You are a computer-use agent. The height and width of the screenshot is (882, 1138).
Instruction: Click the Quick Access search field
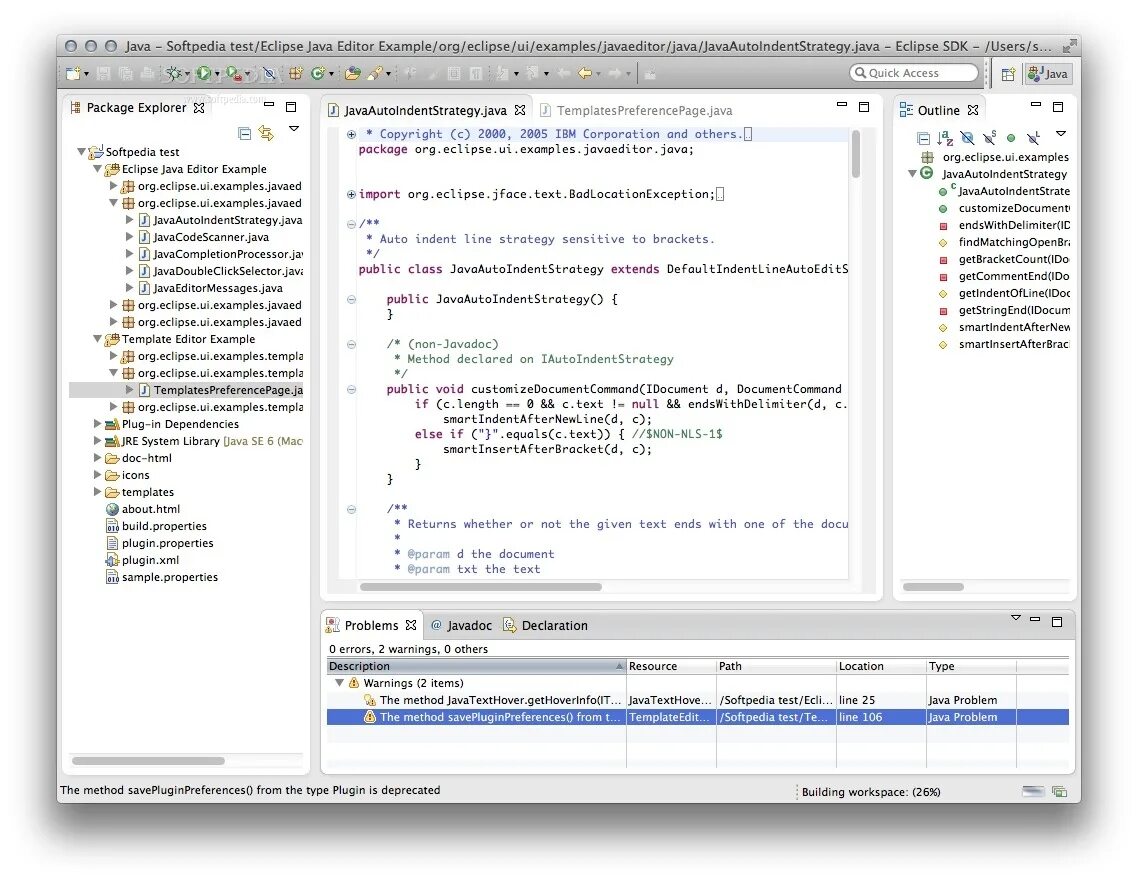[x=914, y=73]
